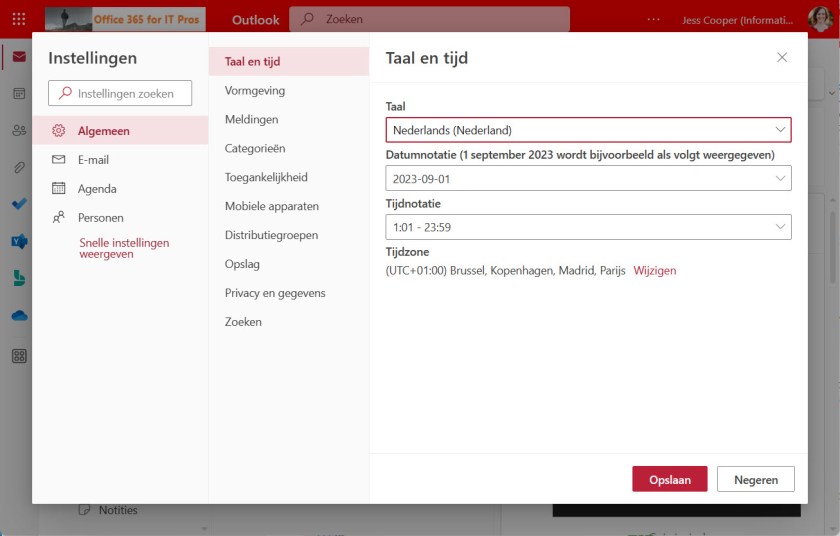This screenshot has width=840, height=536.
Task: Select Algemeen settings category
Action: (120, 131)
